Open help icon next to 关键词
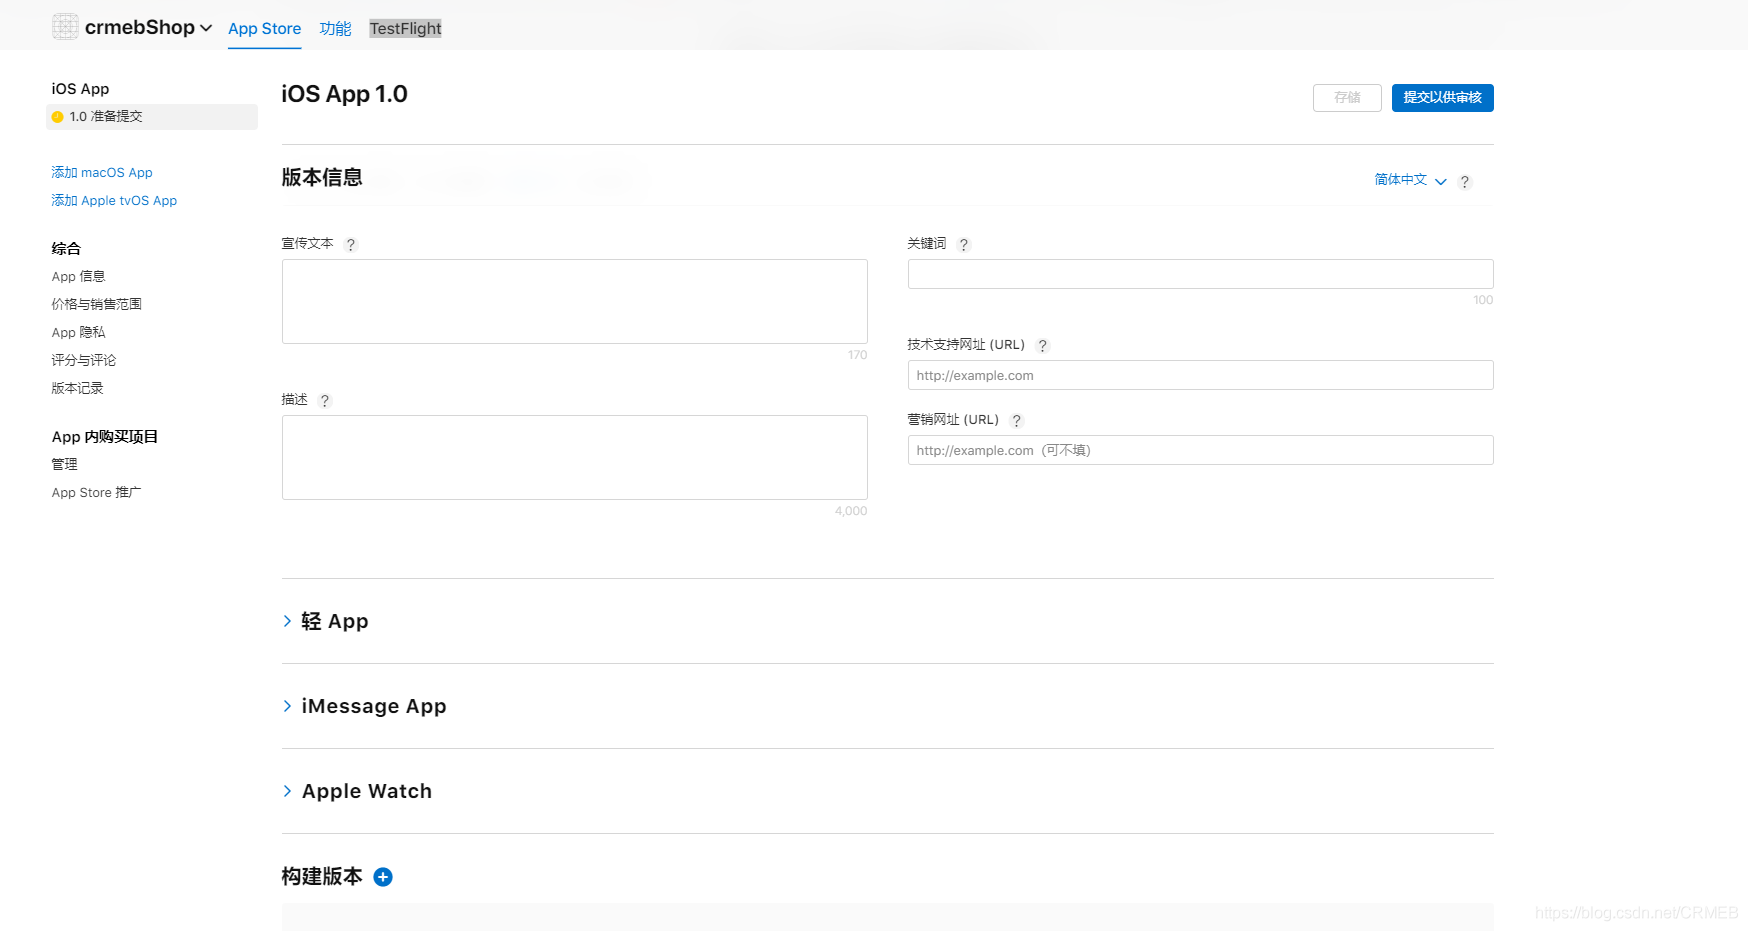The height and width of the screenshot is (931, 1748). [964, 245]
